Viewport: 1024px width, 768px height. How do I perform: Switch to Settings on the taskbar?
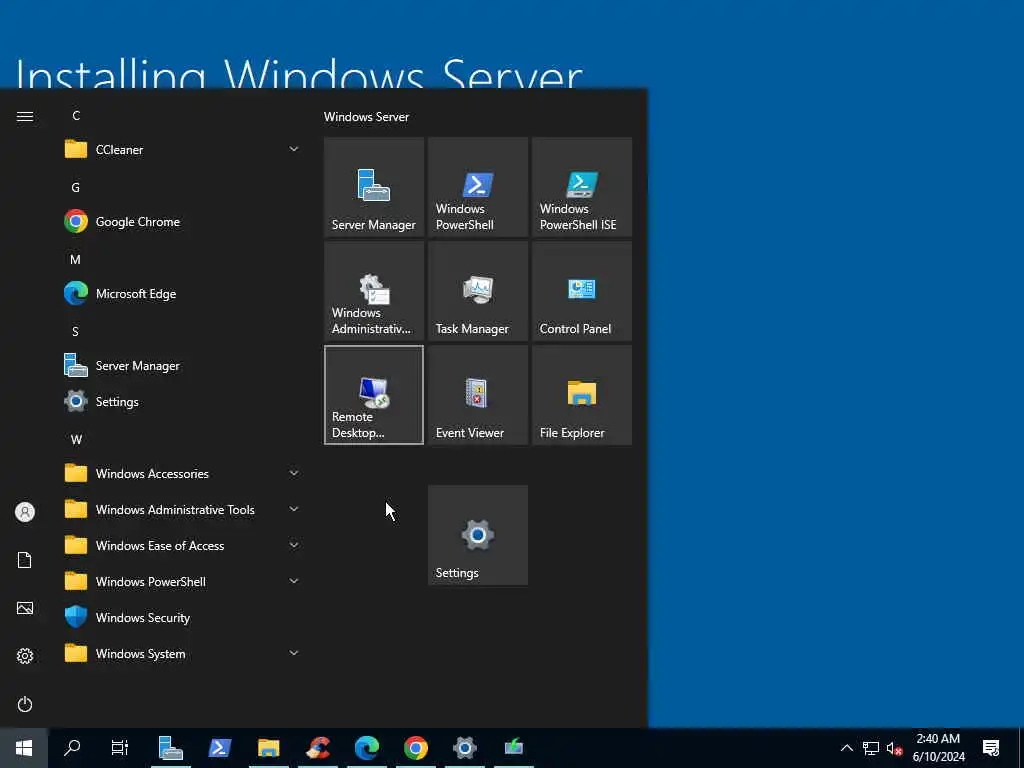[464, 748]
